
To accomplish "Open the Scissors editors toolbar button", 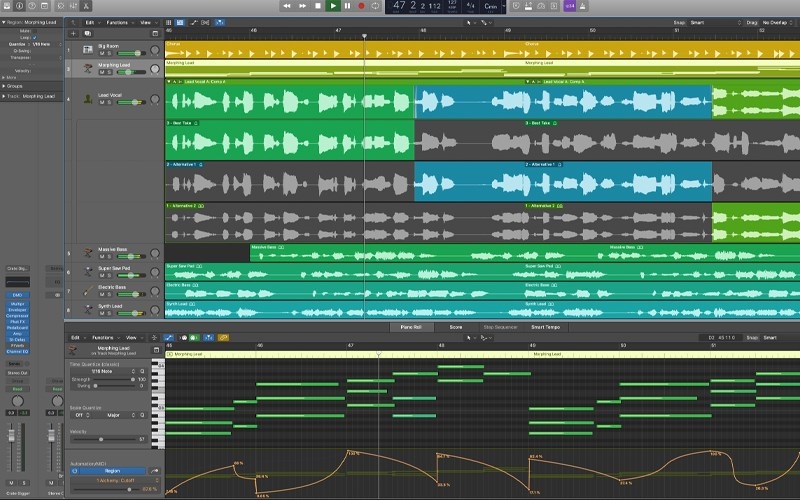I will point(86,6).
